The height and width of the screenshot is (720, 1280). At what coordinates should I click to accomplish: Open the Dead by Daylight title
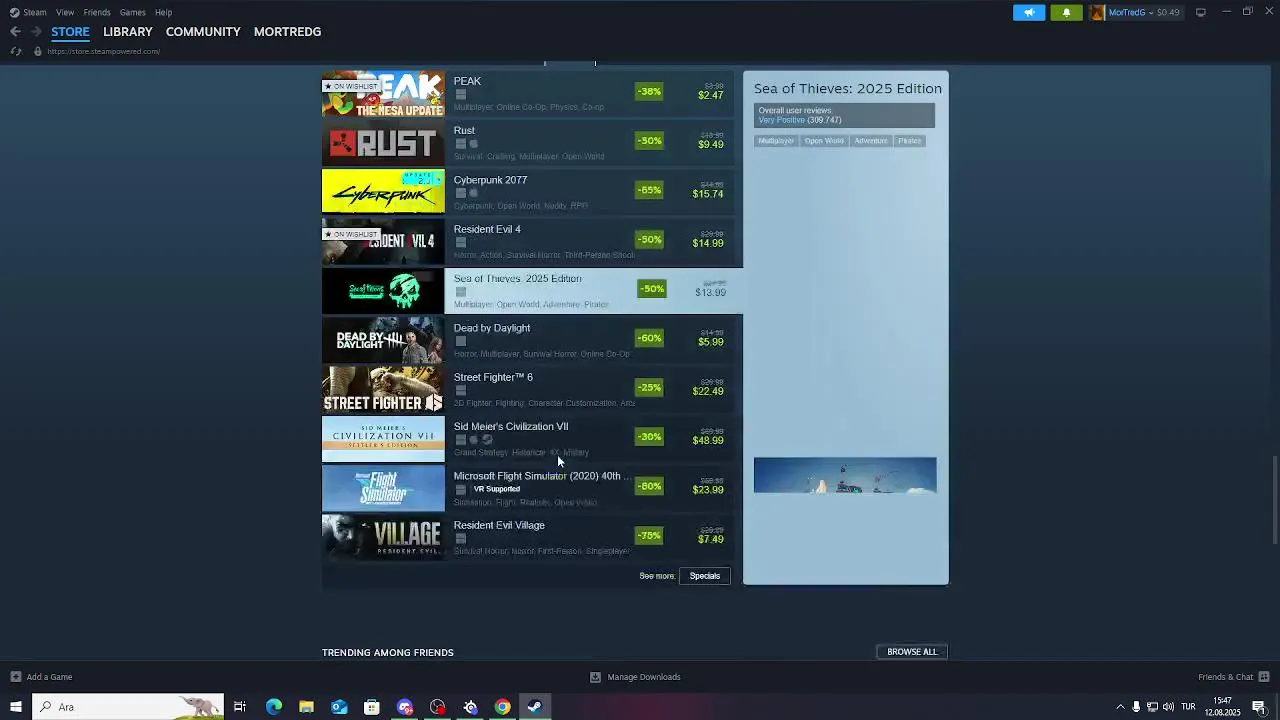(x=492, y=328)
